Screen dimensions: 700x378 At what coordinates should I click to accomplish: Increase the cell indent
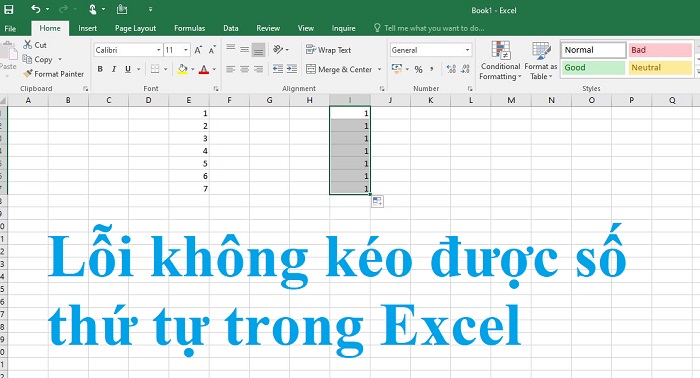click(x=292, y=69)
